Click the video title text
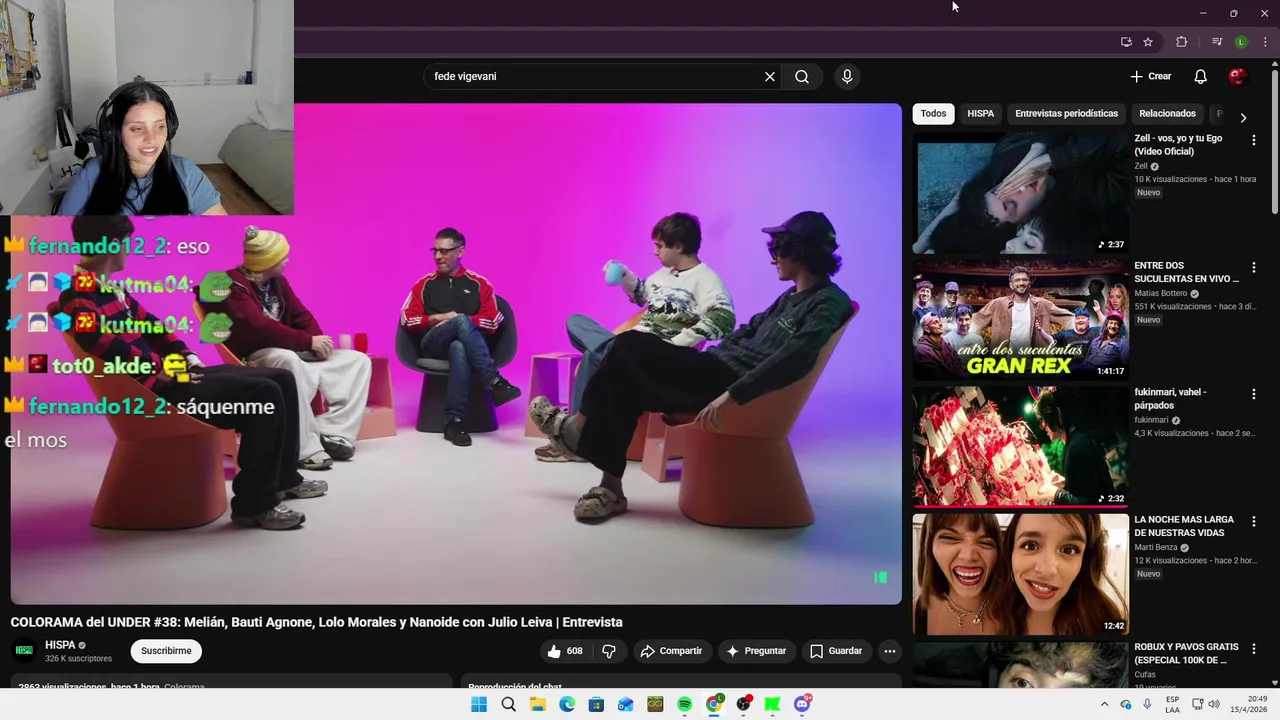Viewport: 1280px width, 720px height. pos(316,622)
